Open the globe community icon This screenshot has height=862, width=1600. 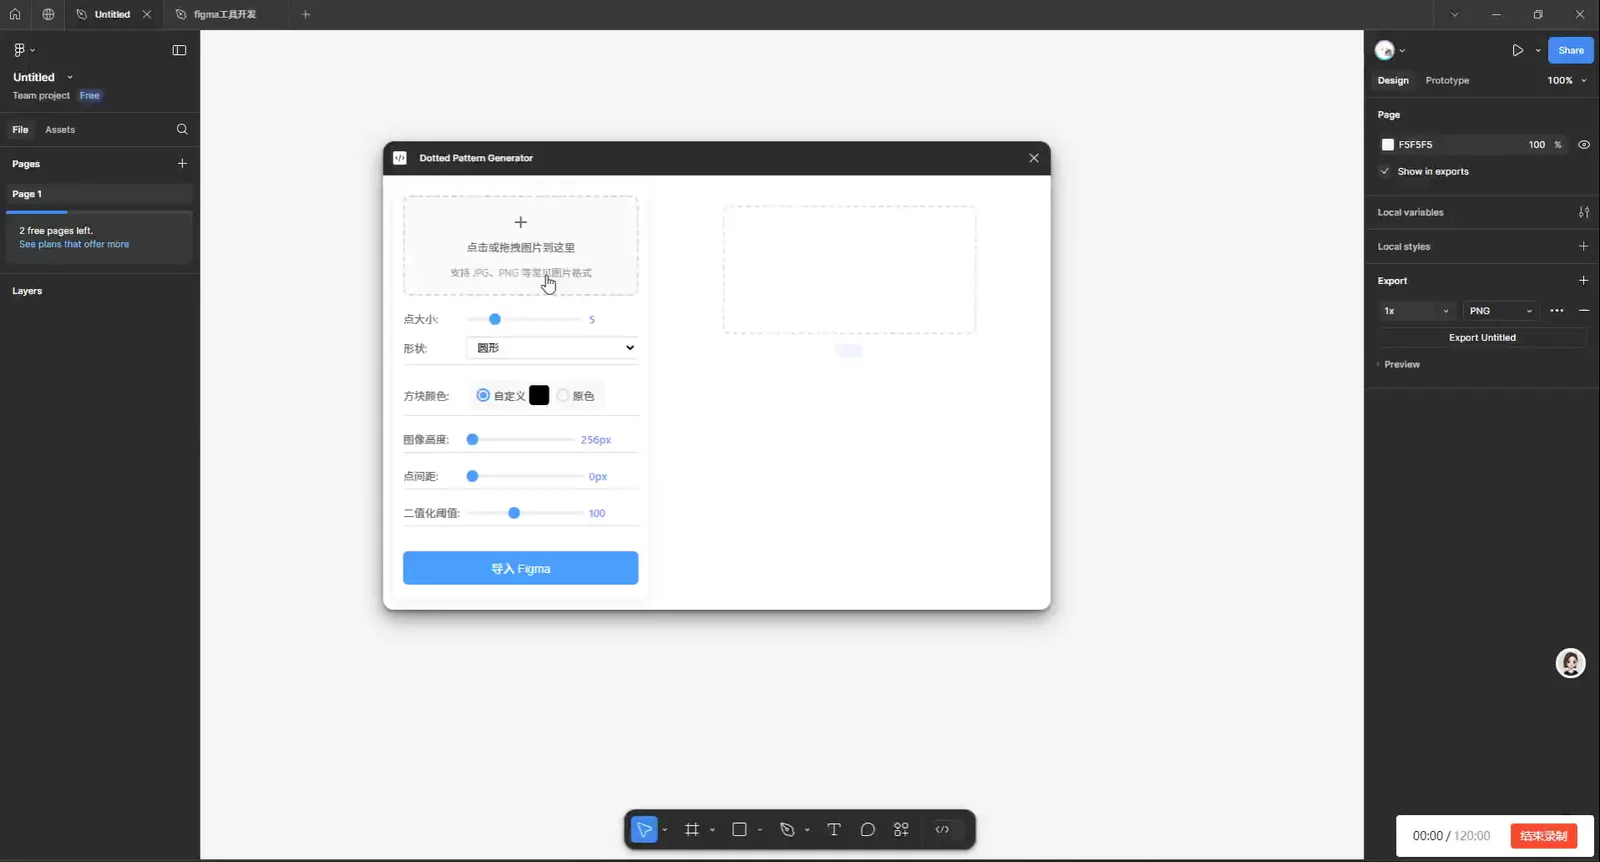[x=48, y=14]
